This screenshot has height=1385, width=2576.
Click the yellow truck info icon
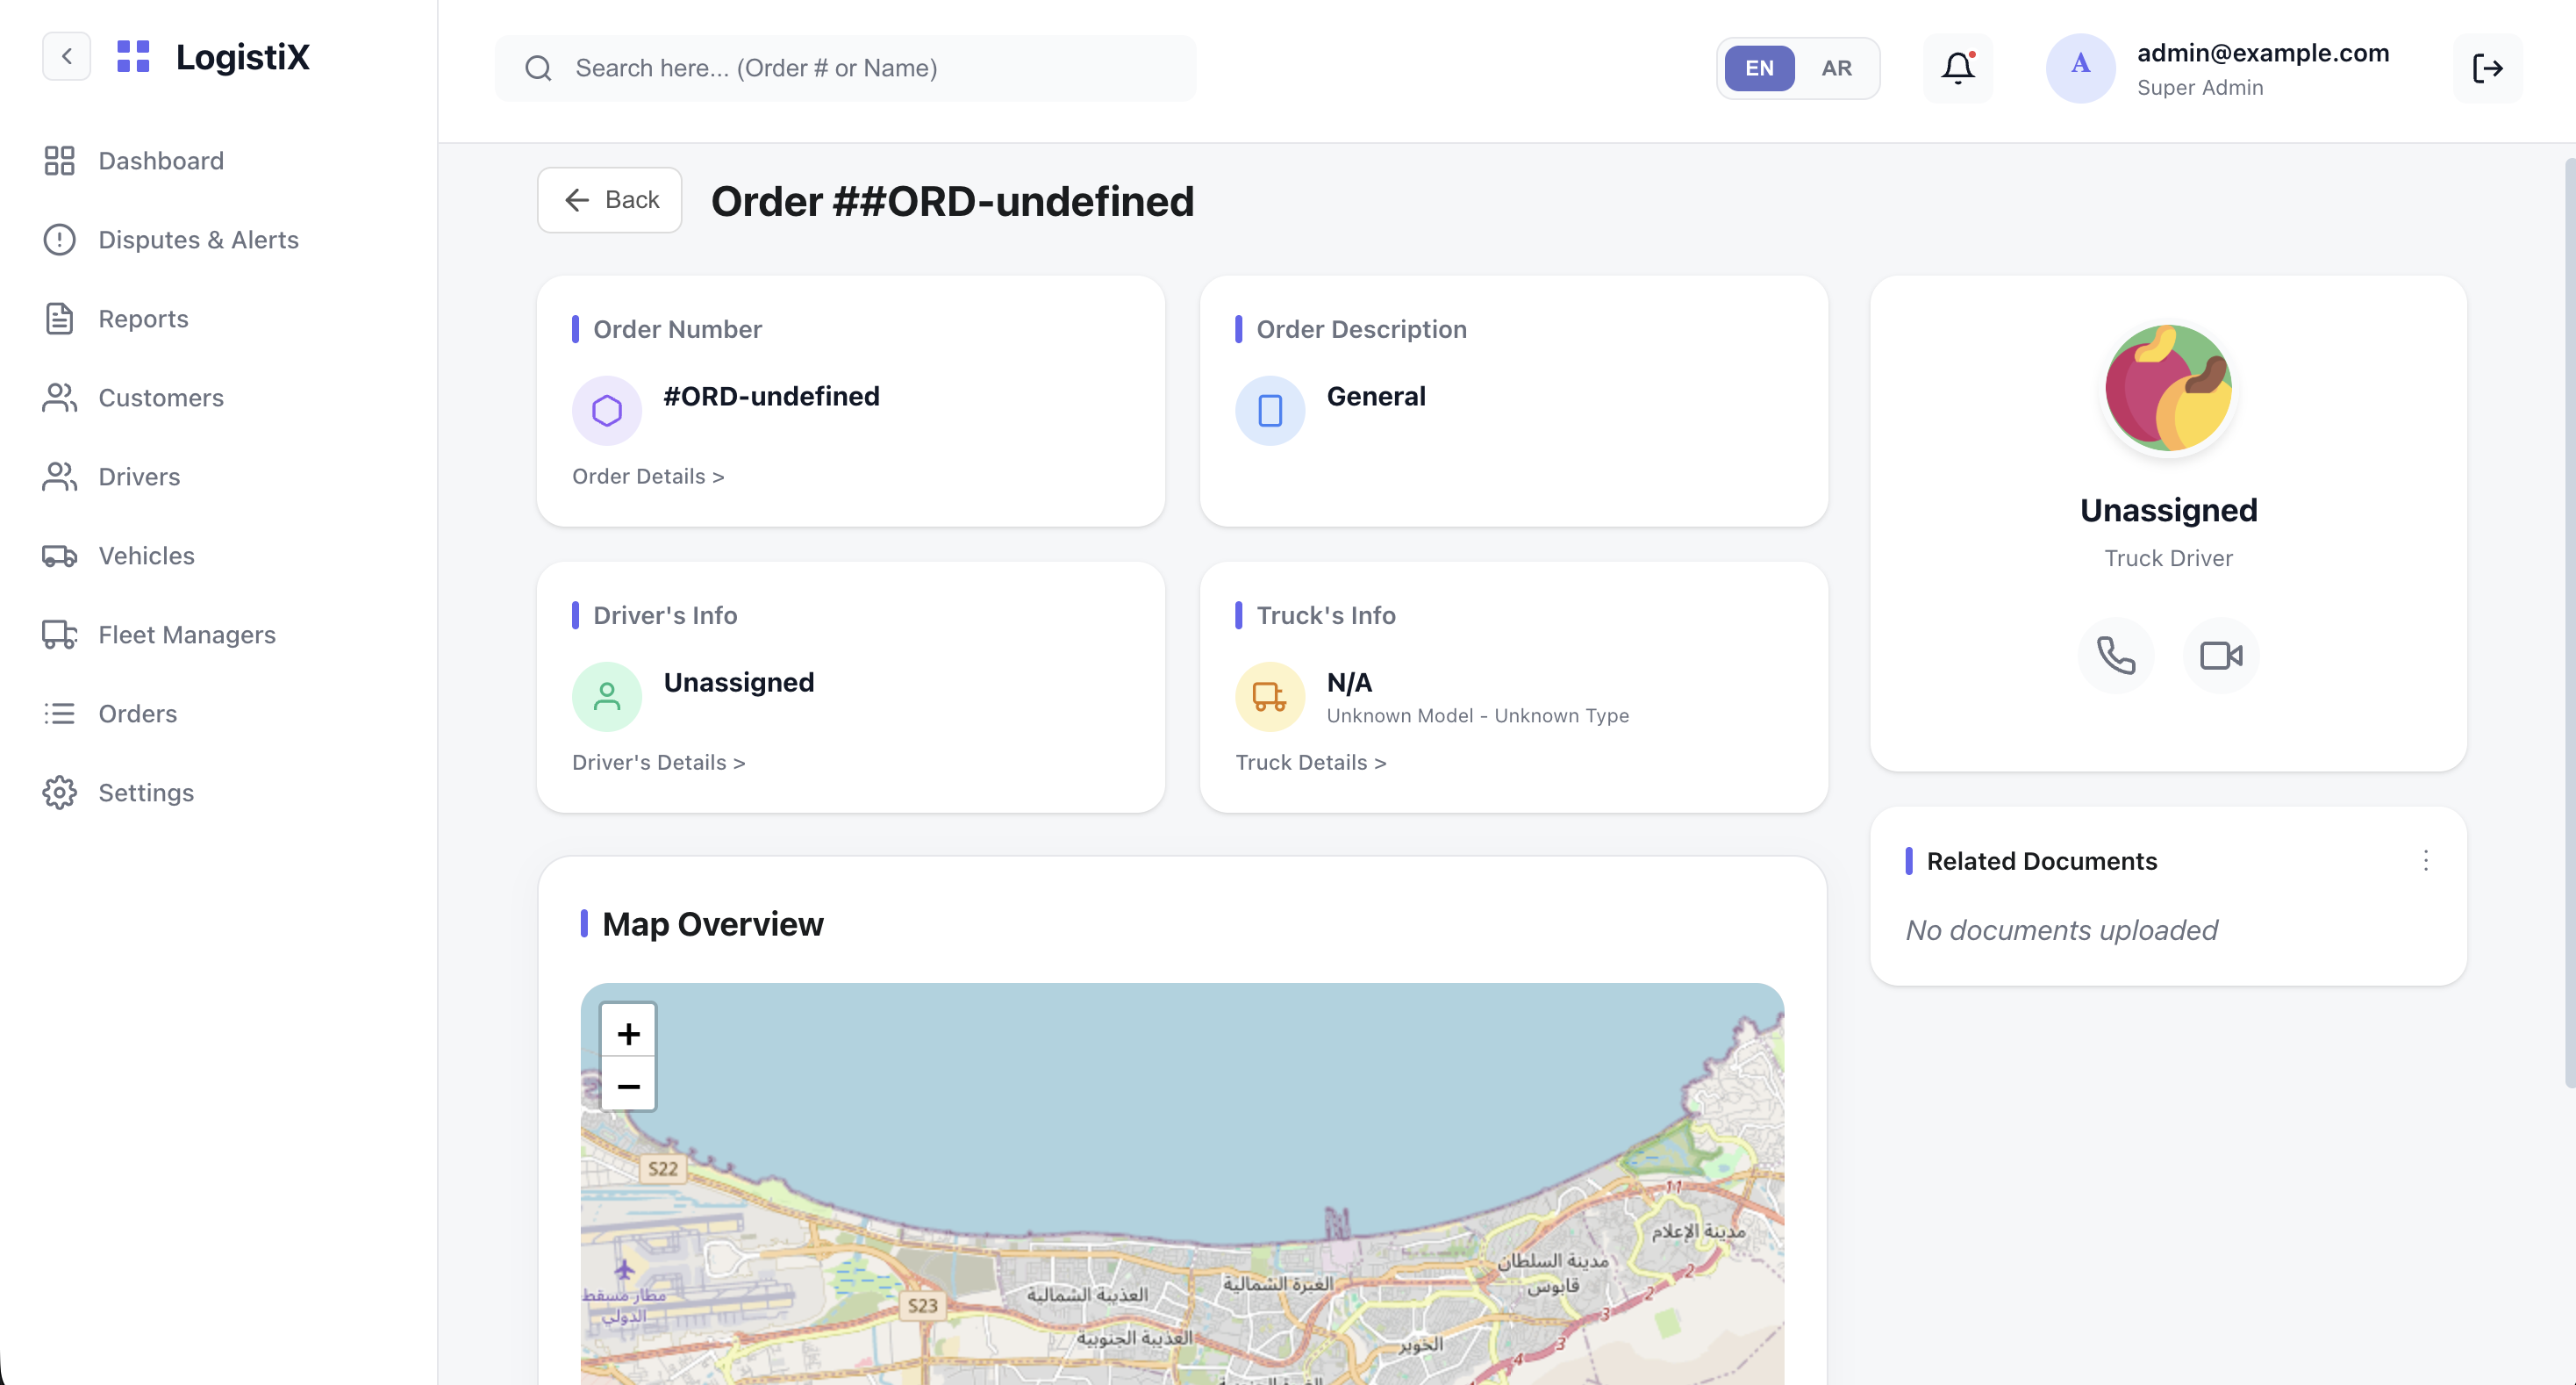click(x=1270, y=697)
